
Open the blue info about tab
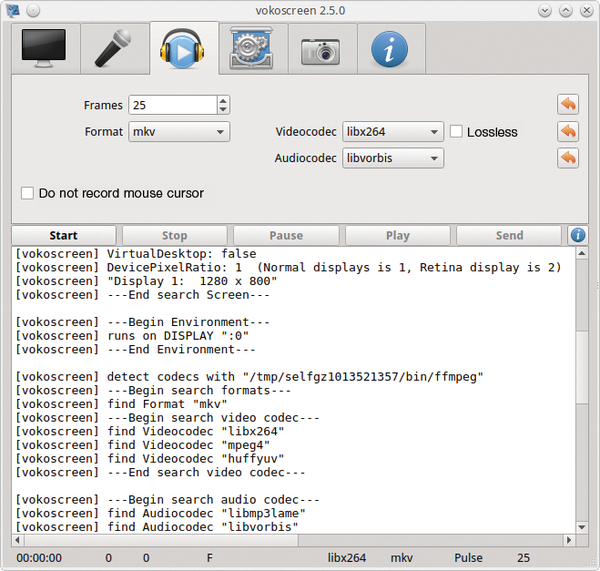(391, 49)
